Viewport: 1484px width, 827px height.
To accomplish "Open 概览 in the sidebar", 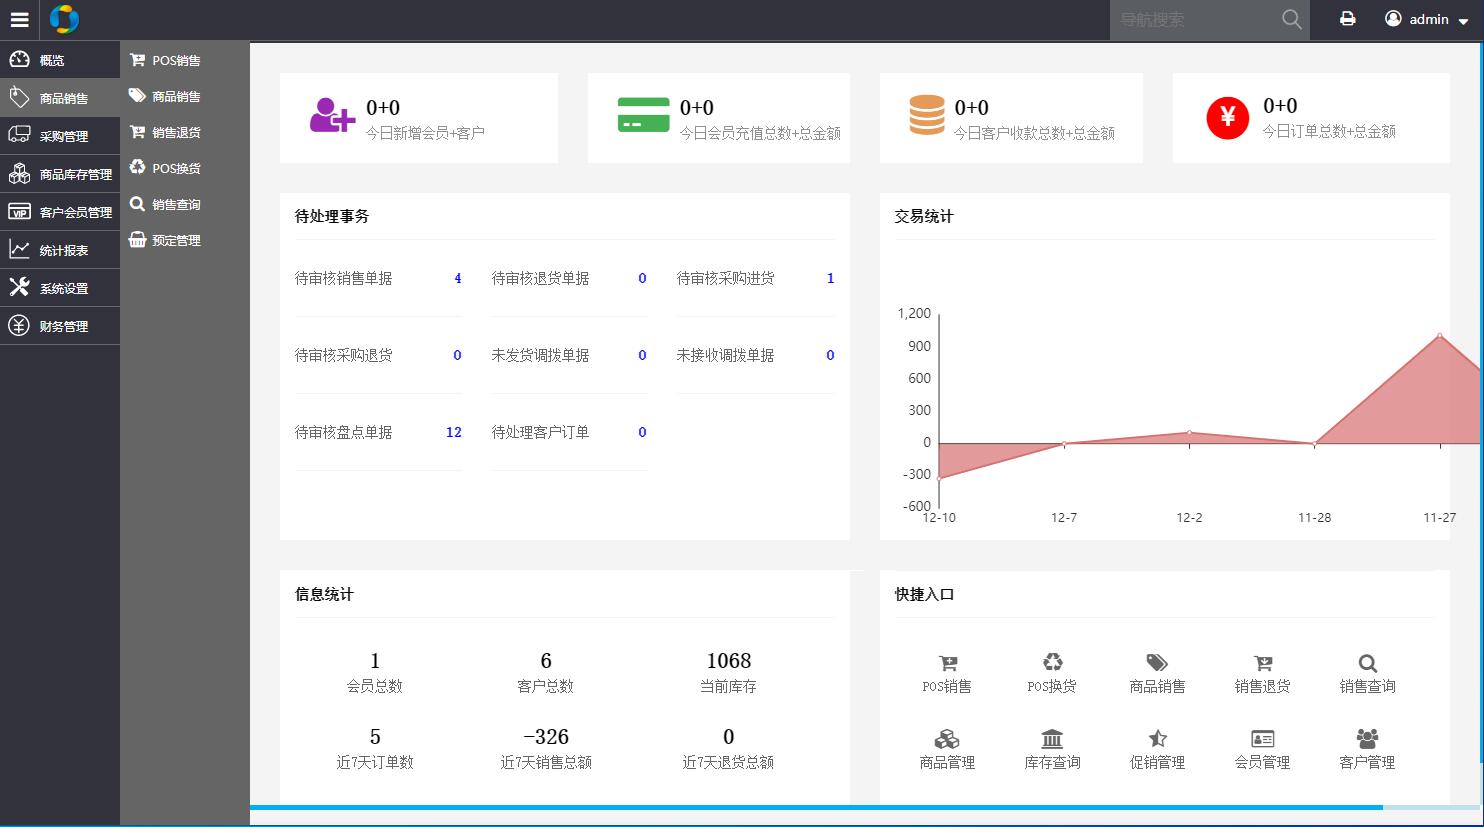I will tap(60, 60).
